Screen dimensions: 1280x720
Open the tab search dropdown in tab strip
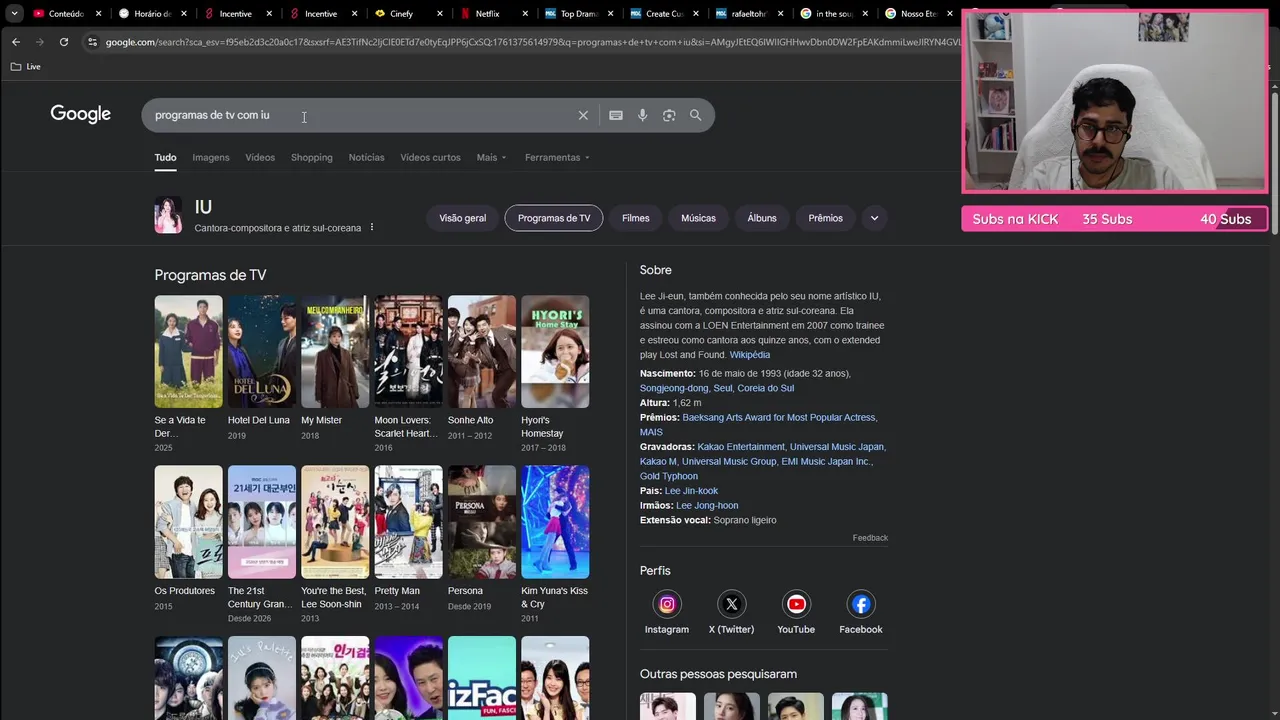click(x=14, y=14)
